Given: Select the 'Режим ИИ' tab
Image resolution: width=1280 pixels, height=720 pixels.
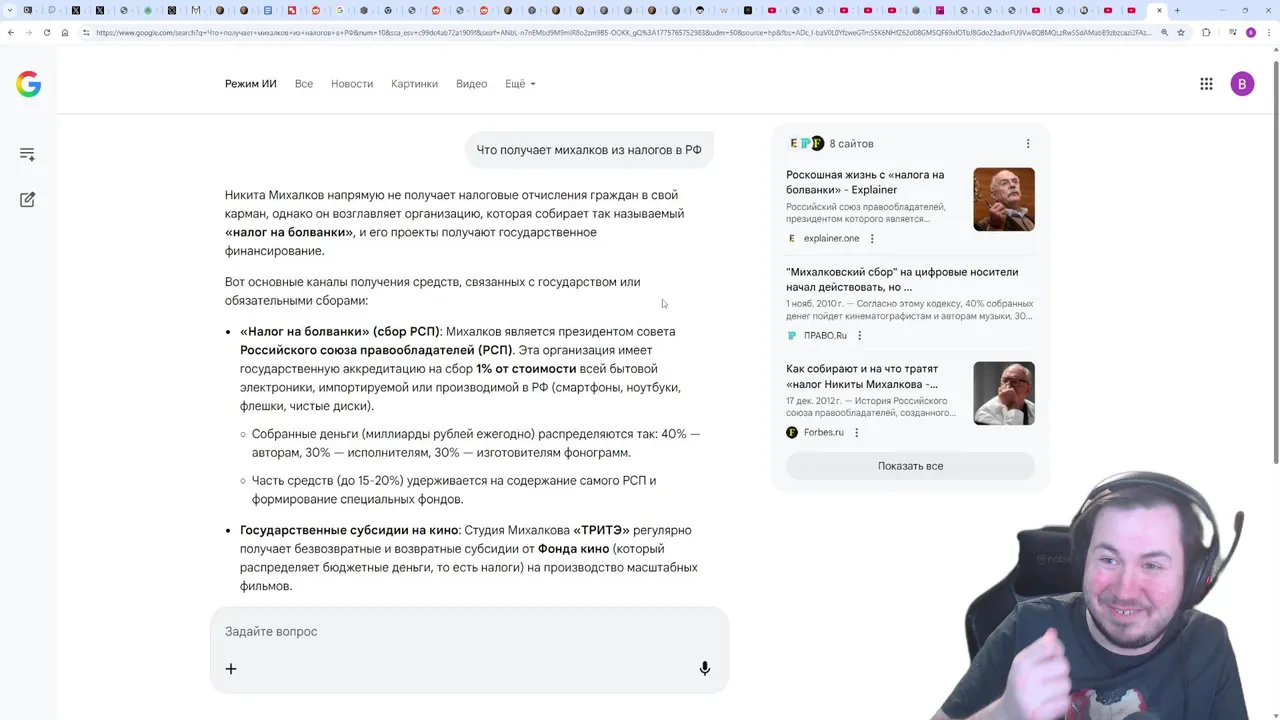Looking at the screenshot, I should coord(251,84).
